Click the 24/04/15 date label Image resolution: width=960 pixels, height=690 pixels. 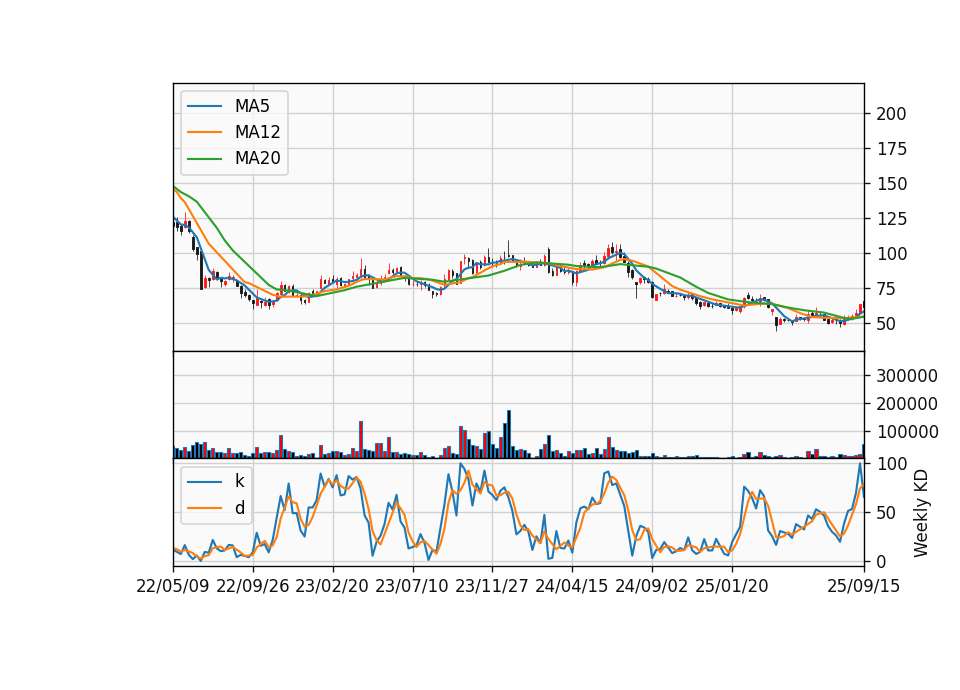click(572, 586)
